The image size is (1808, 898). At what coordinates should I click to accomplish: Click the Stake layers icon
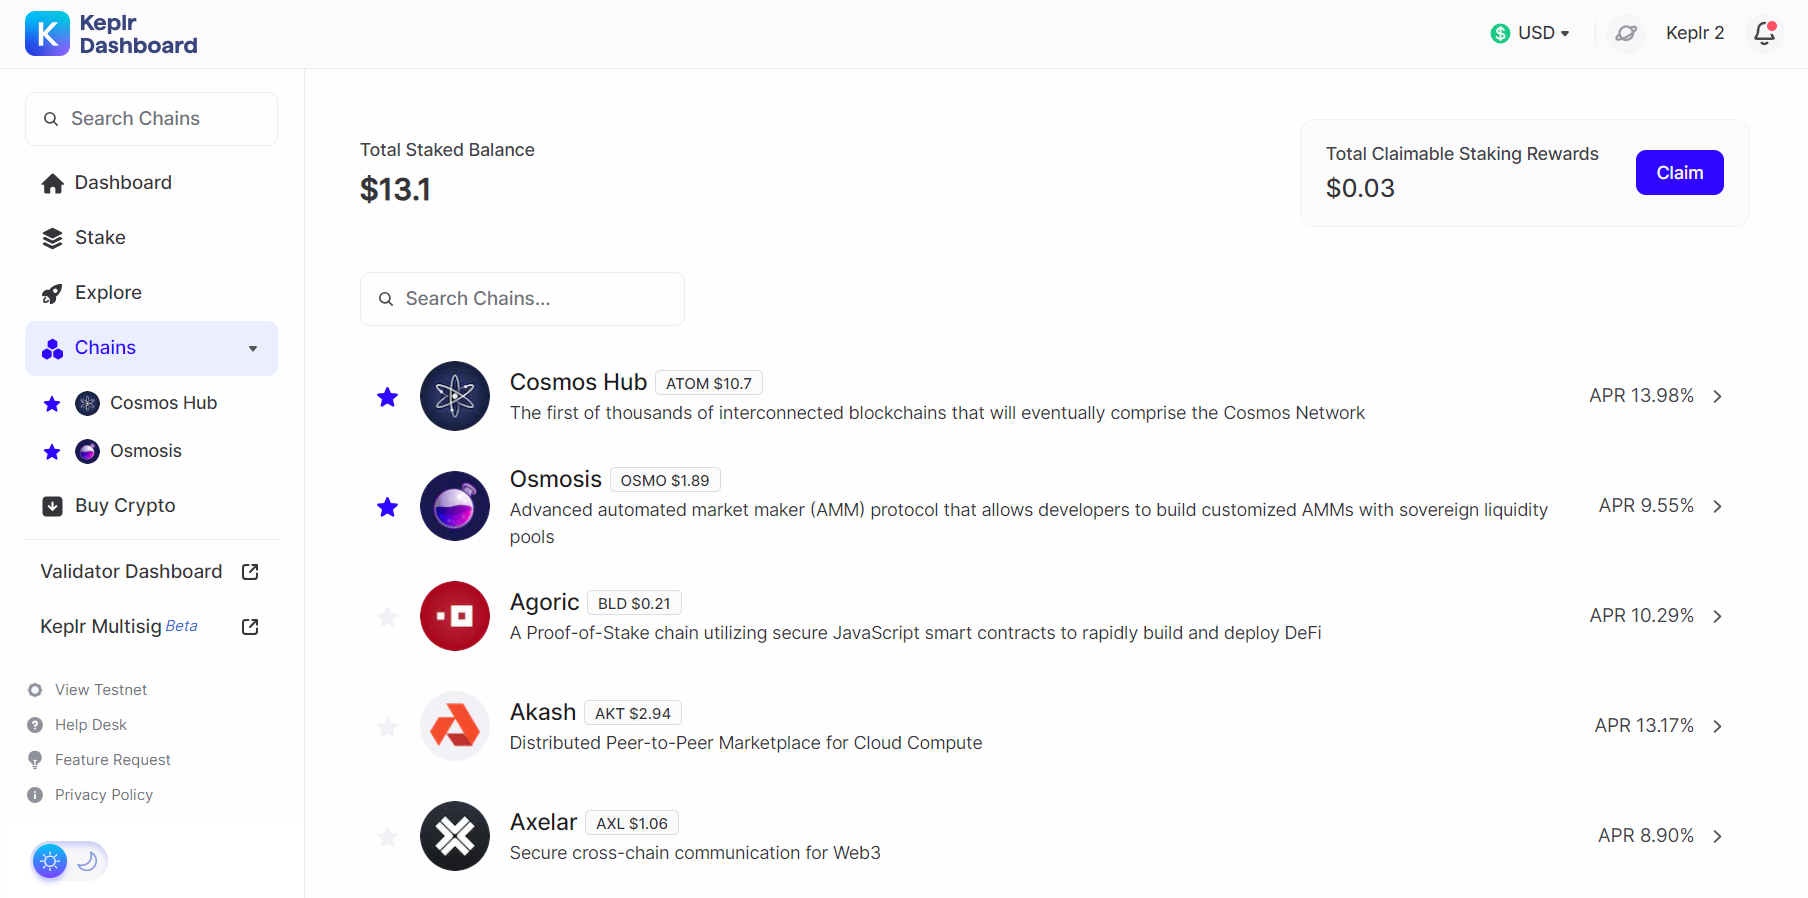click(x=53, y=238)
